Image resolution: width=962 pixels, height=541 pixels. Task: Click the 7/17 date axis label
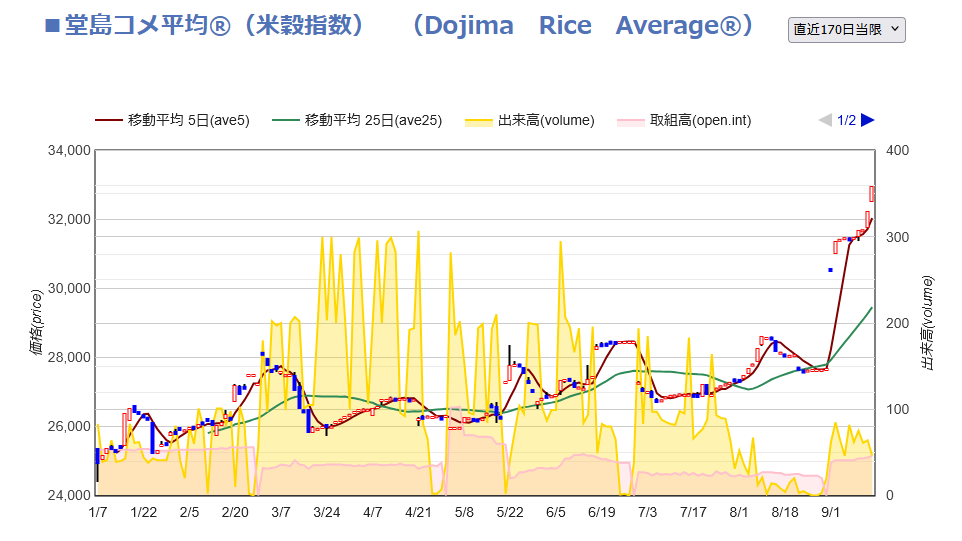pyautogui.click(x=693, y=512)
